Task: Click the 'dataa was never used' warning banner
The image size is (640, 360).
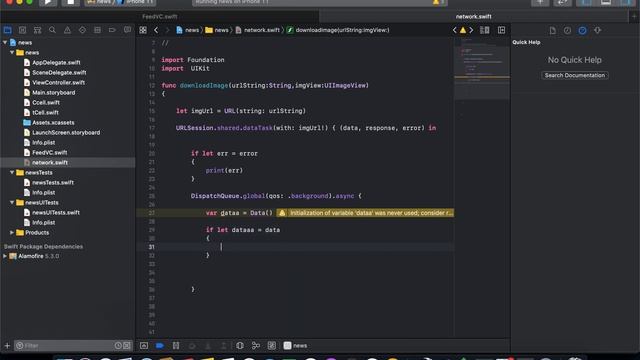Action: (365, 213)
